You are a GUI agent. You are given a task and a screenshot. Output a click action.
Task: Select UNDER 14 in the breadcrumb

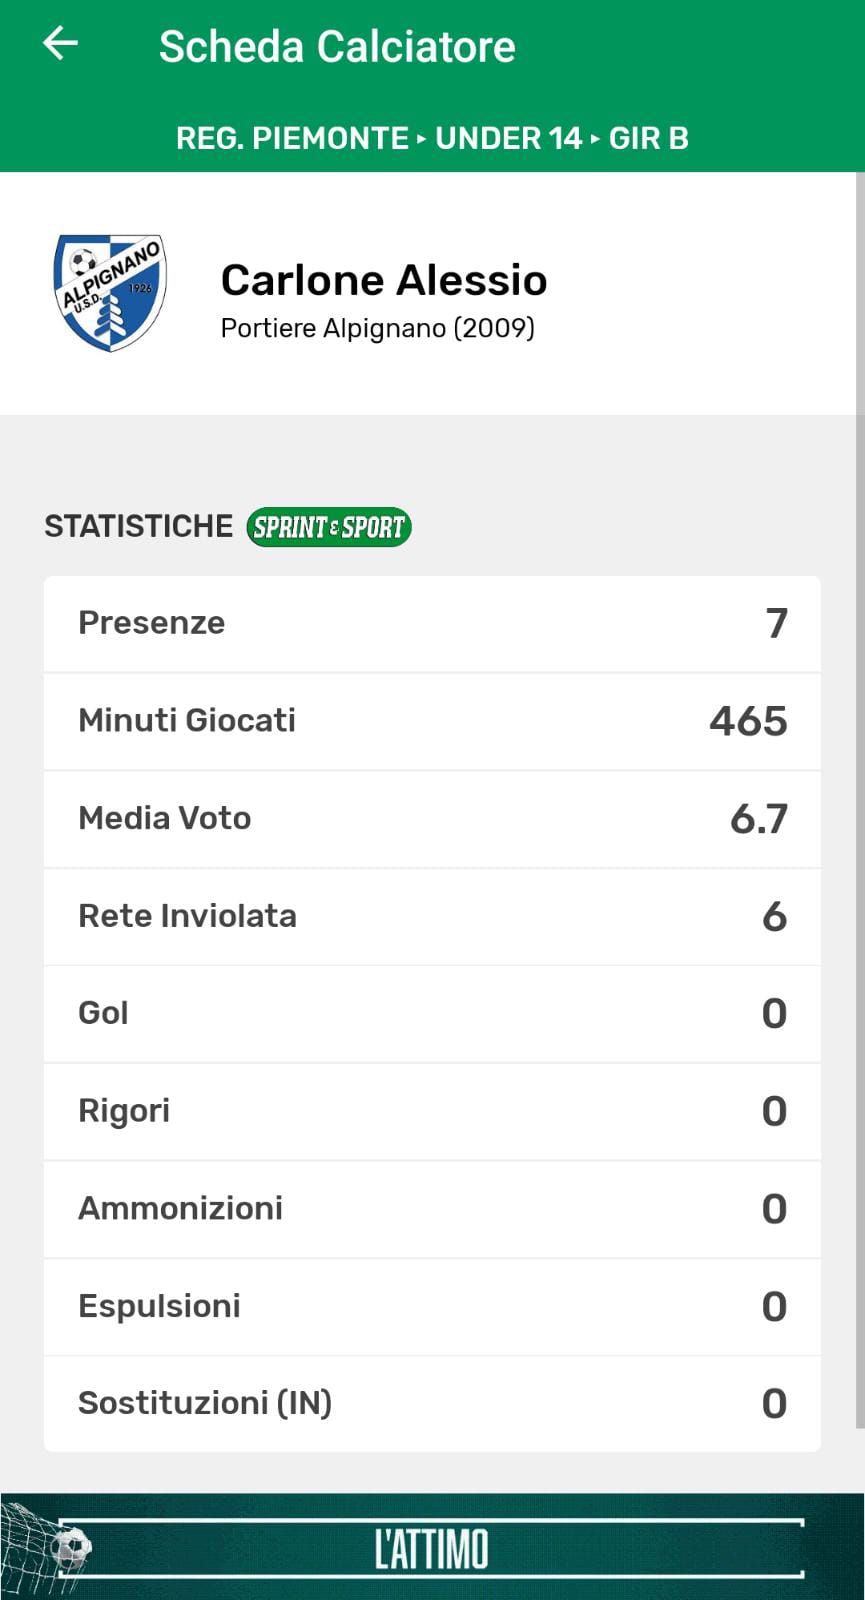508,138
